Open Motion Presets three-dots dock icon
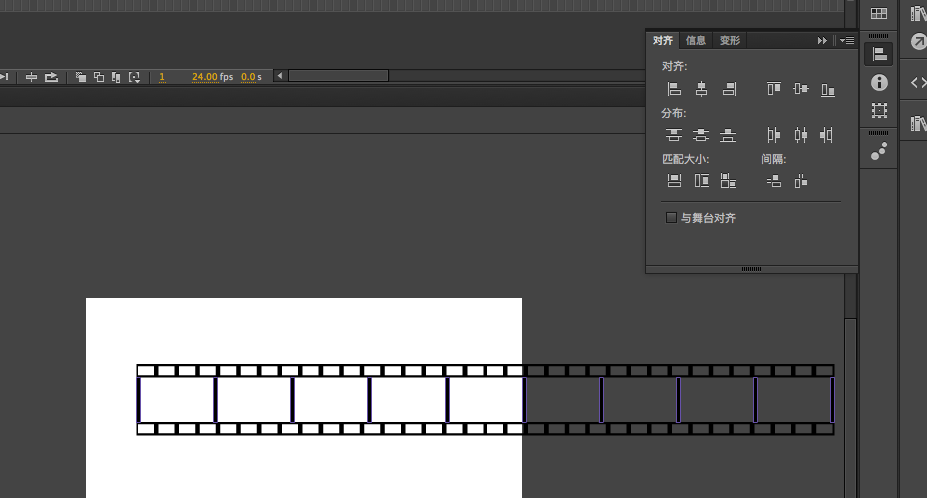 click(x=879, y=152)
